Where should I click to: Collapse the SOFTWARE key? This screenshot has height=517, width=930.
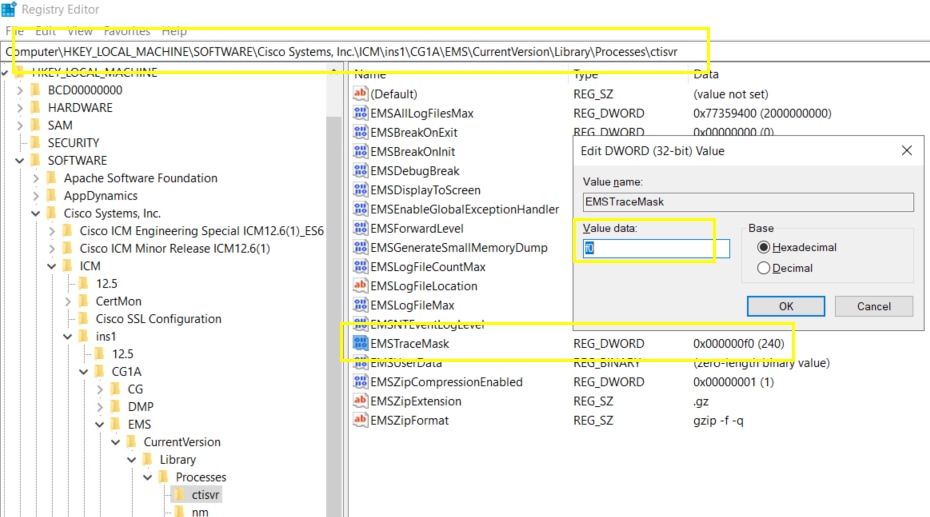pyautogui.click(x=20, y=161)
